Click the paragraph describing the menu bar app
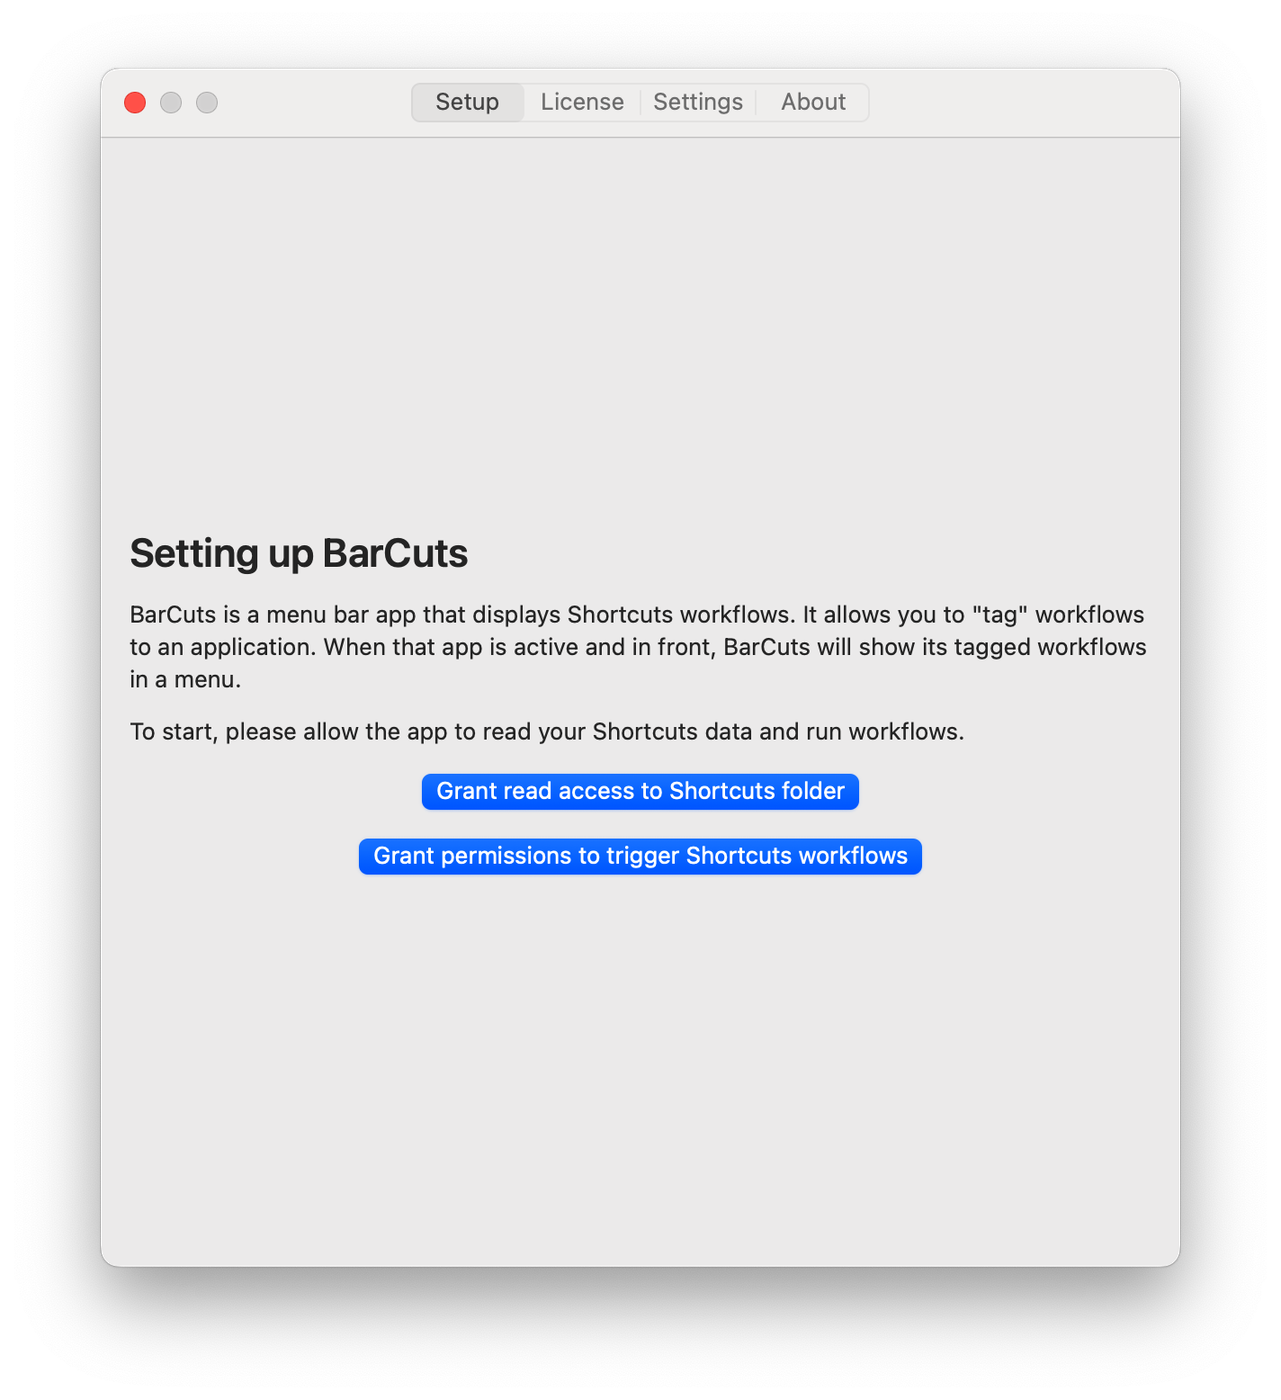Screen dimensions: 1281x1400 (638, 647)
